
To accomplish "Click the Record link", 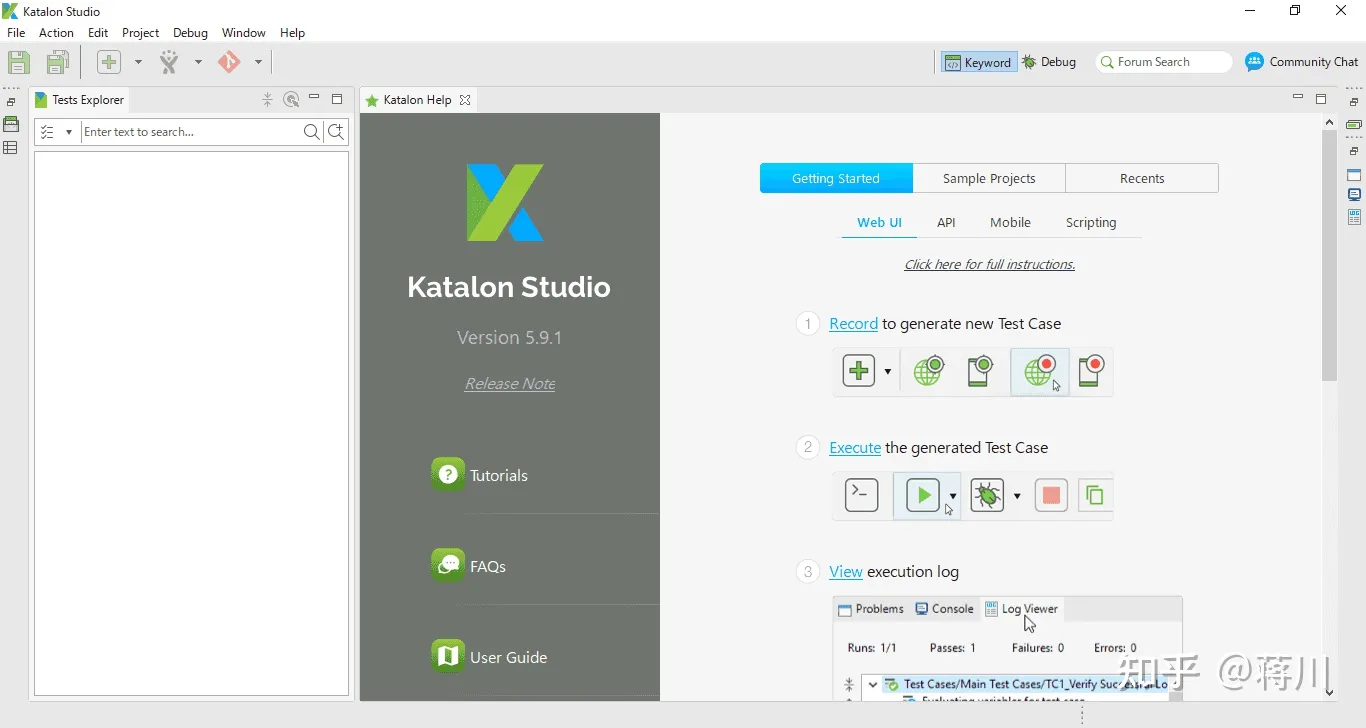I will click(854, 324).
